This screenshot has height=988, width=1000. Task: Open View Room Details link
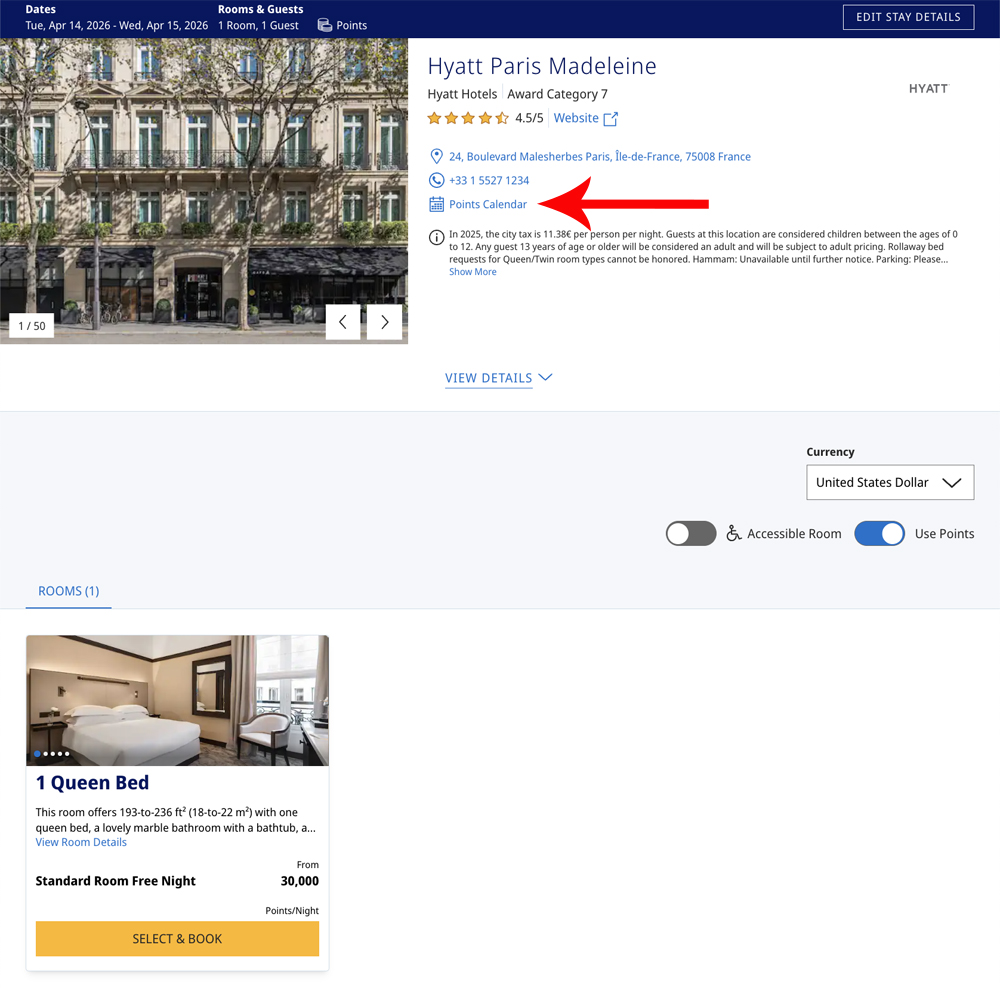coord(81,842)
